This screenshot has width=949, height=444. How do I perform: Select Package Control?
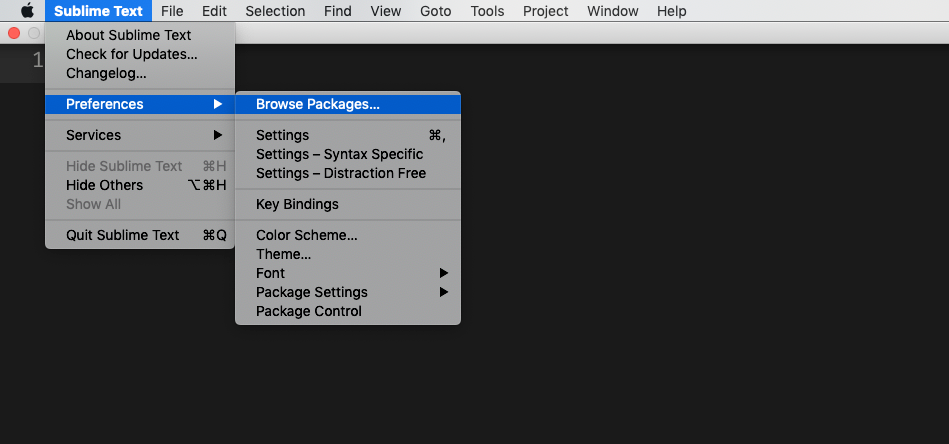(348, 312)
